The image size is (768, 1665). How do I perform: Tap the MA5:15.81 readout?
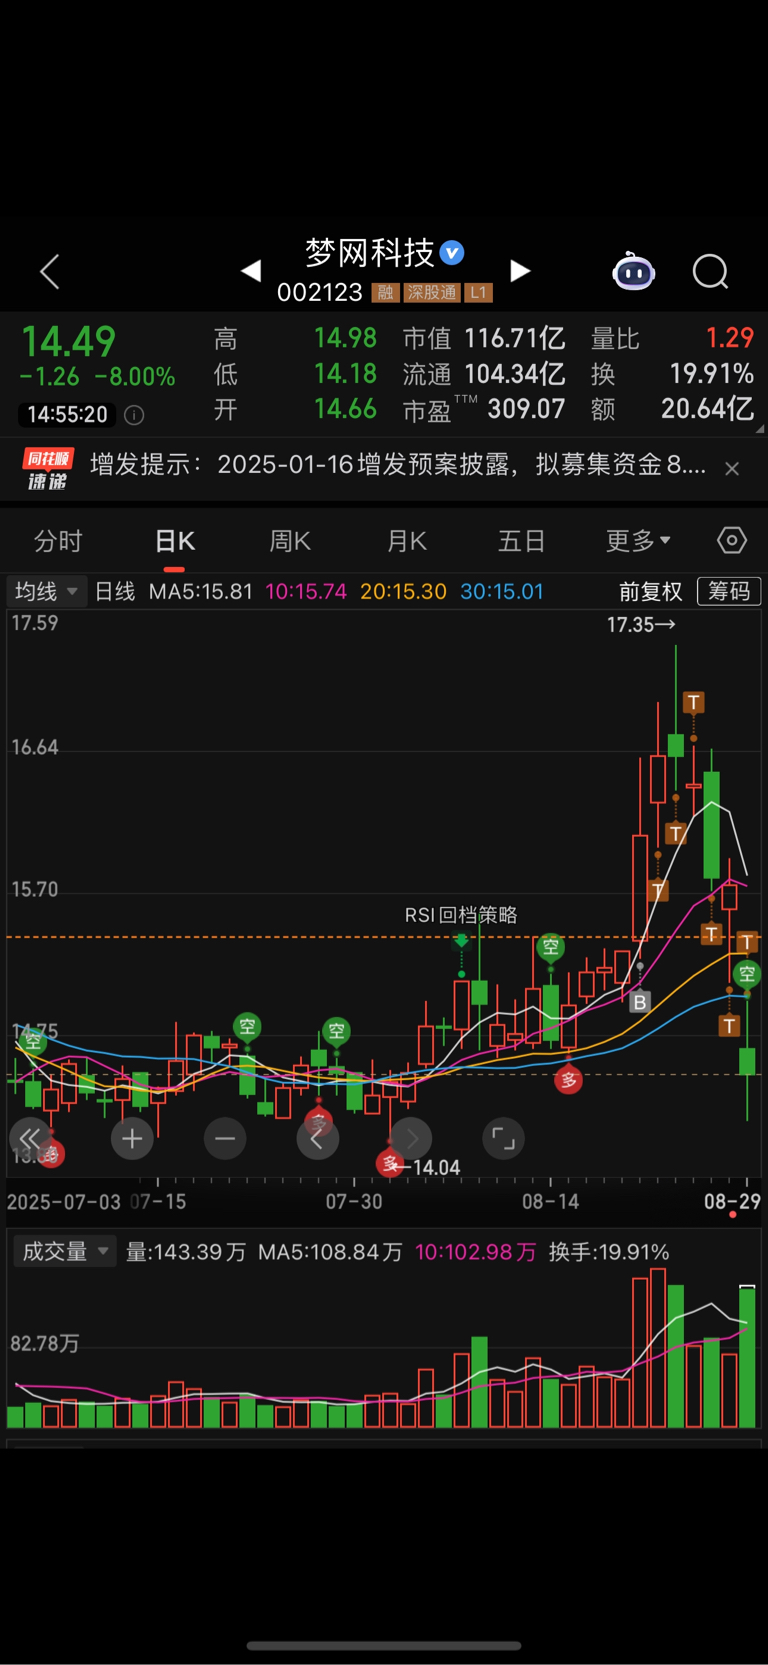pos(201,591)
